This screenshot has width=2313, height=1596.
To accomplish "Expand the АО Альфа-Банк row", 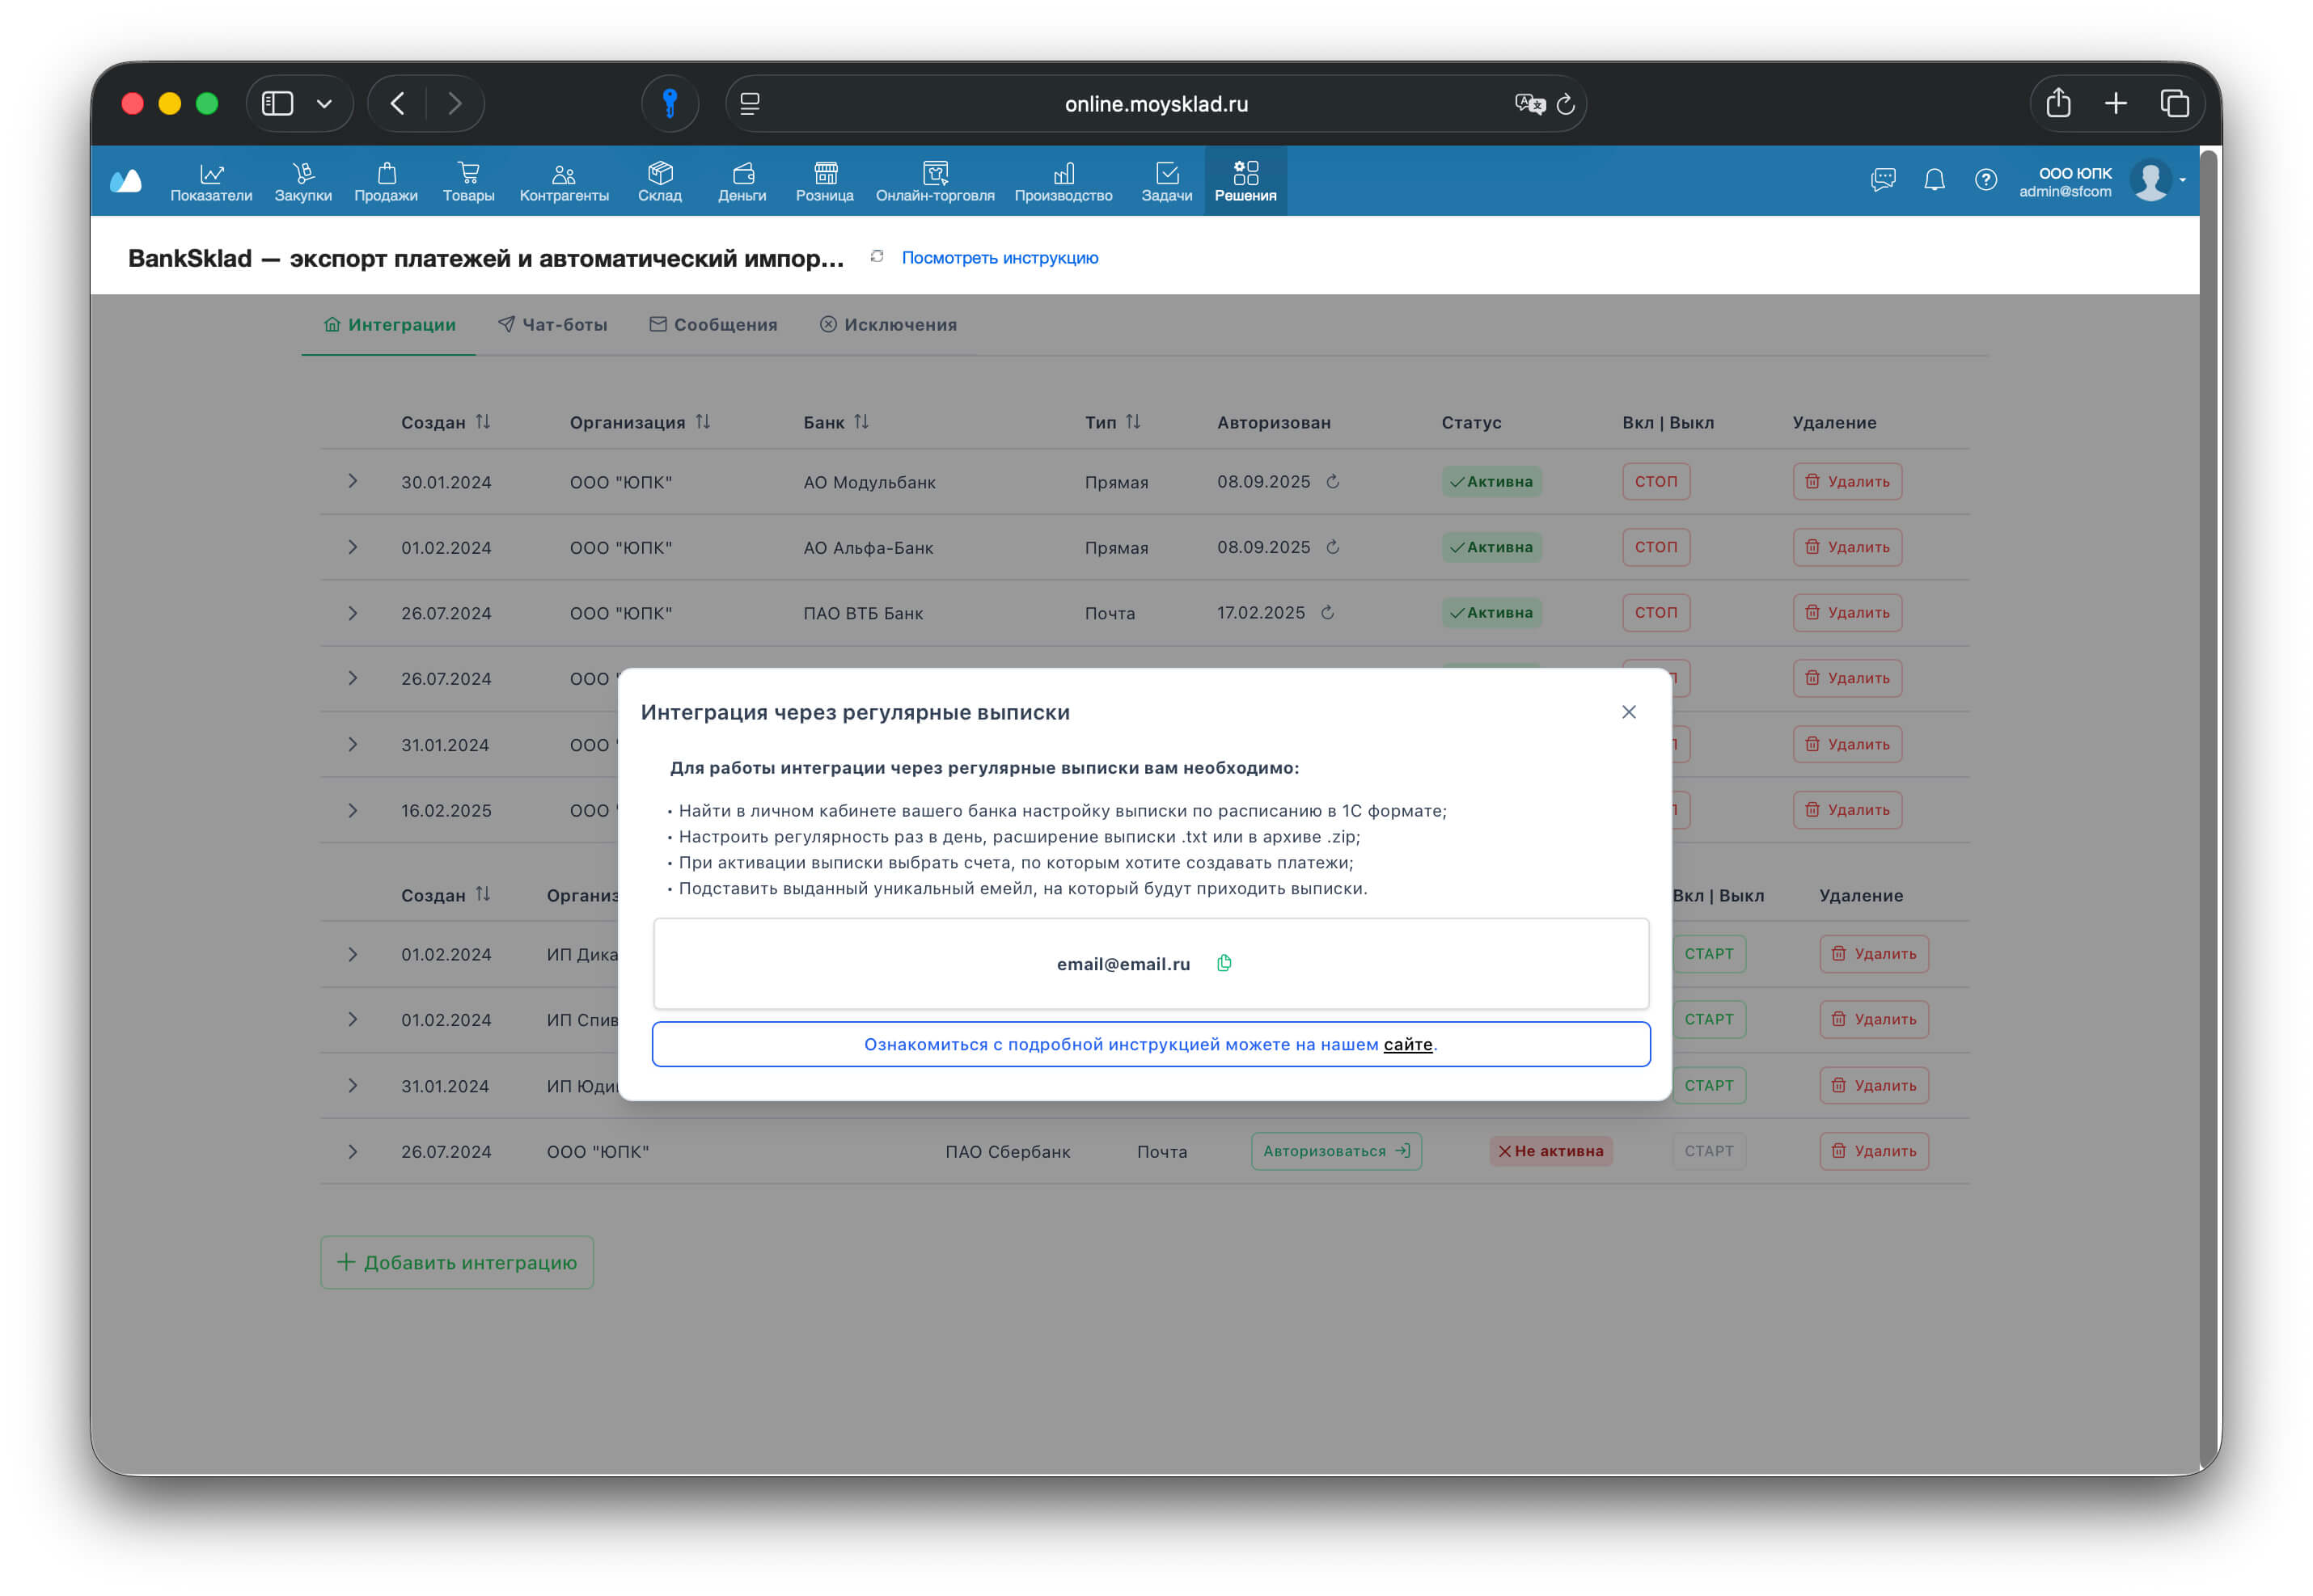I will (x=353, y=547).
